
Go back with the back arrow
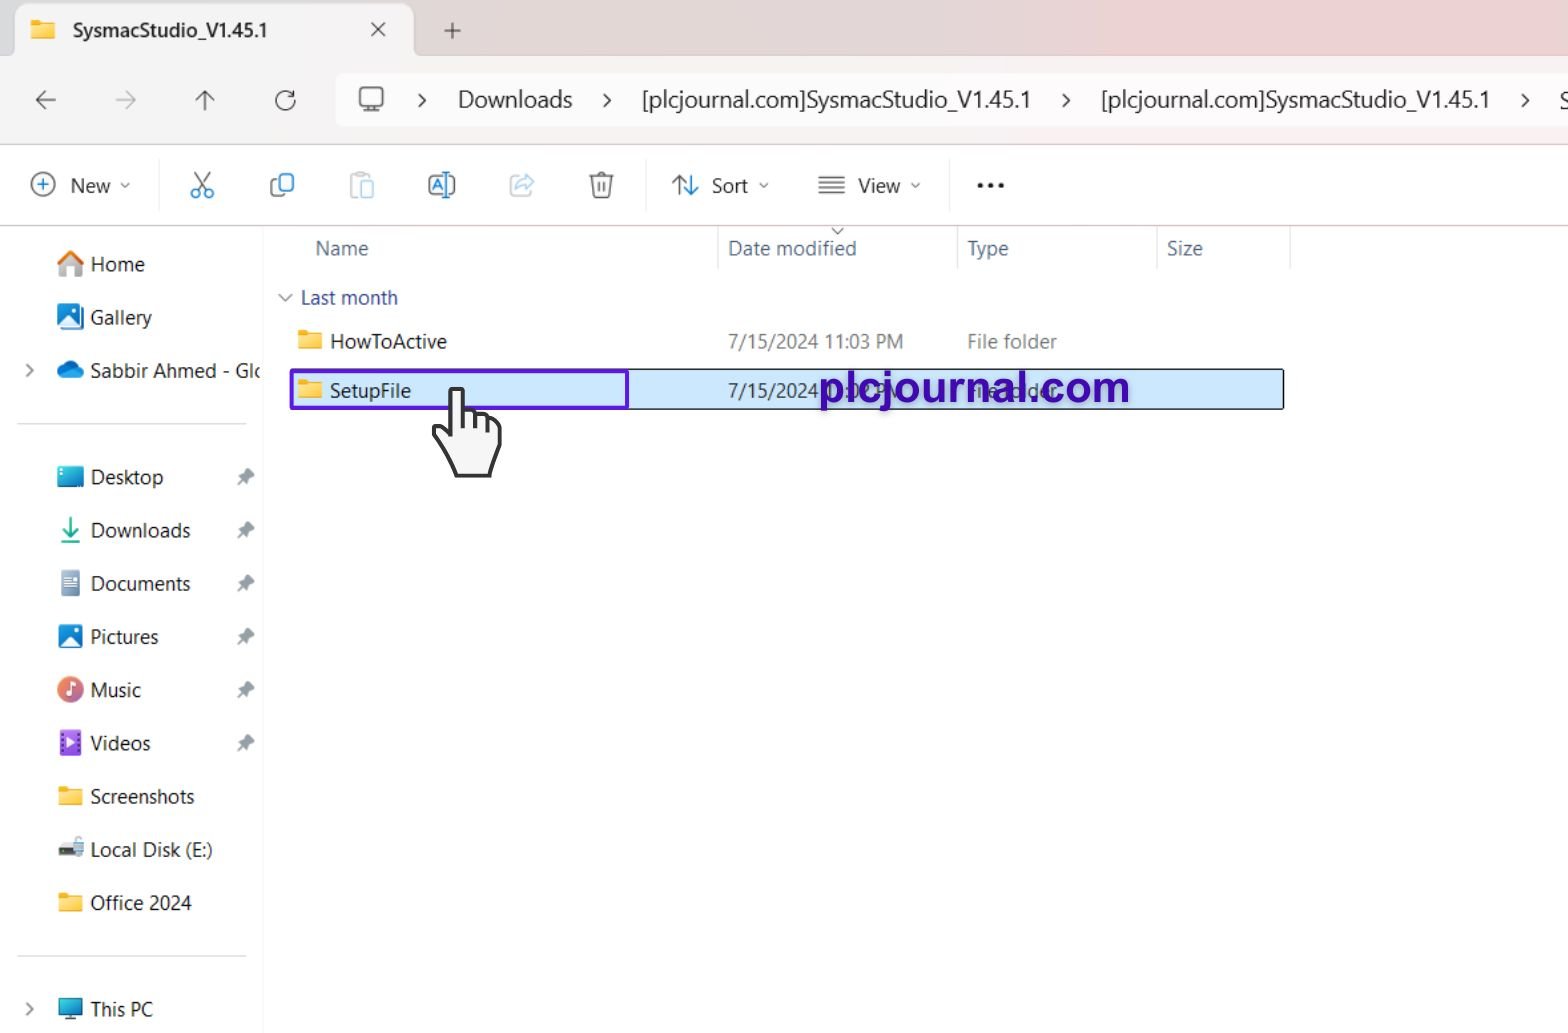[46, 100]
